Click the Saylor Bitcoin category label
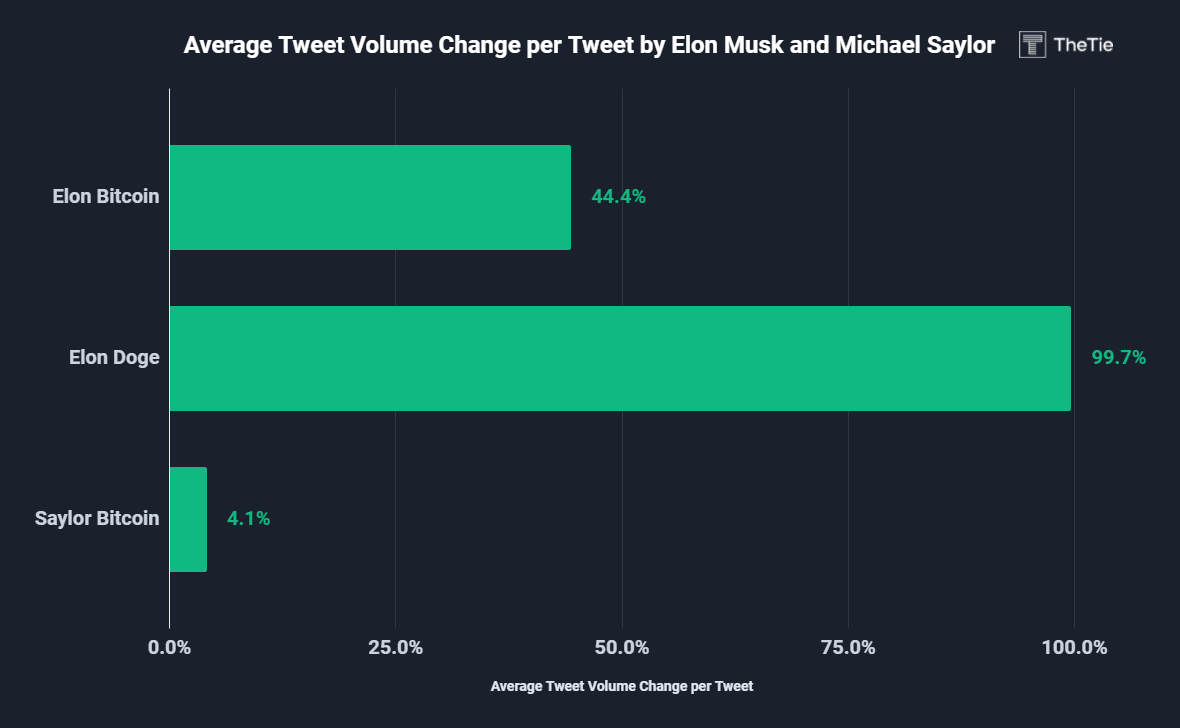This screenshot has height=728, width=1180. [x=97, y=519]
